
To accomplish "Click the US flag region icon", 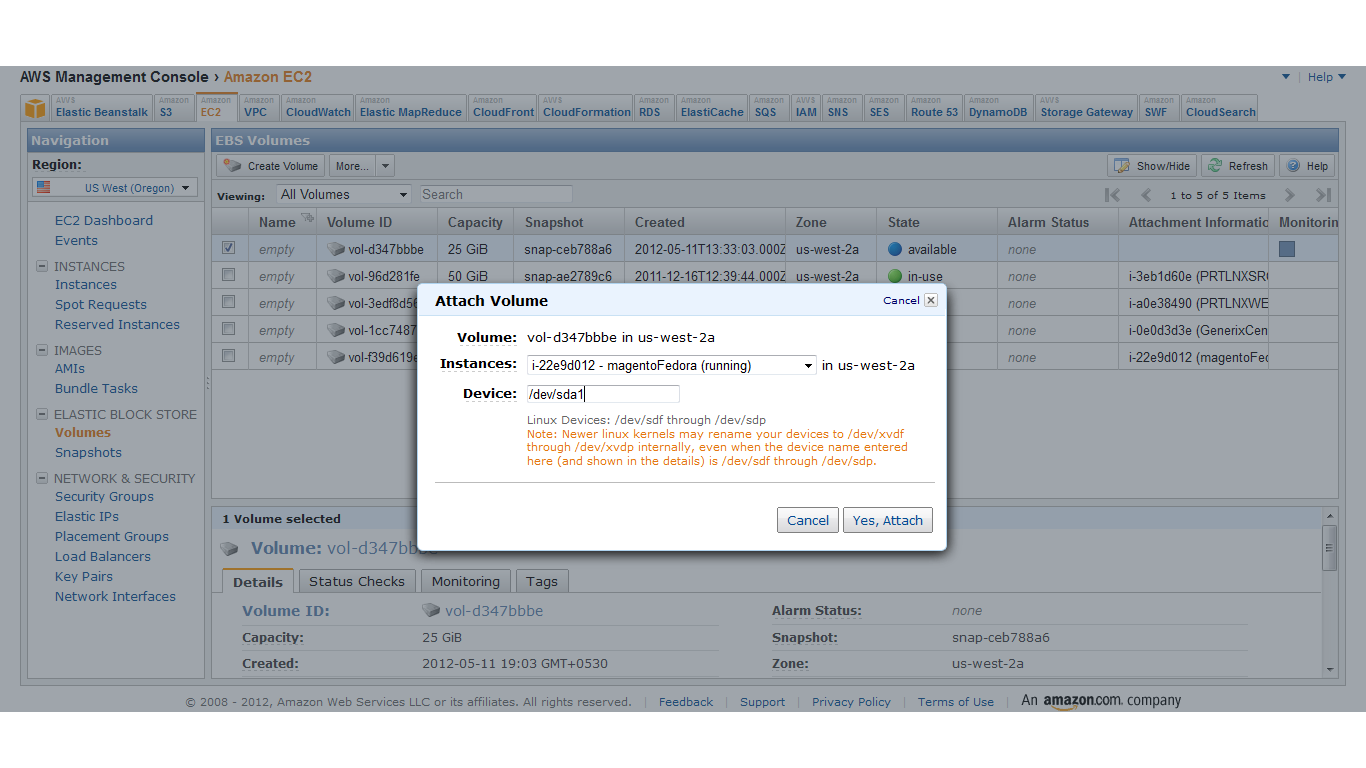I will (44, 187).
